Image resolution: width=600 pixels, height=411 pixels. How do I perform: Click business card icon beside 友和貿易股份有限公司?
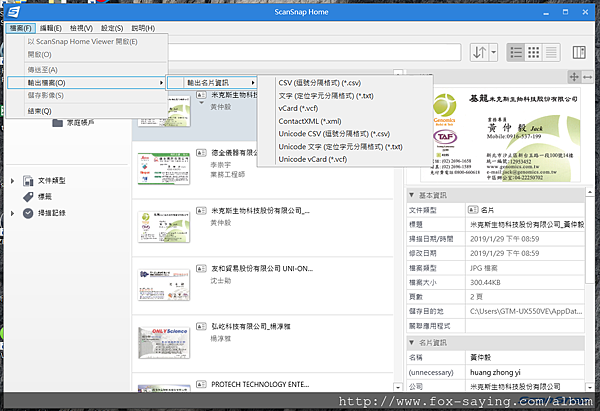[201, 269]
